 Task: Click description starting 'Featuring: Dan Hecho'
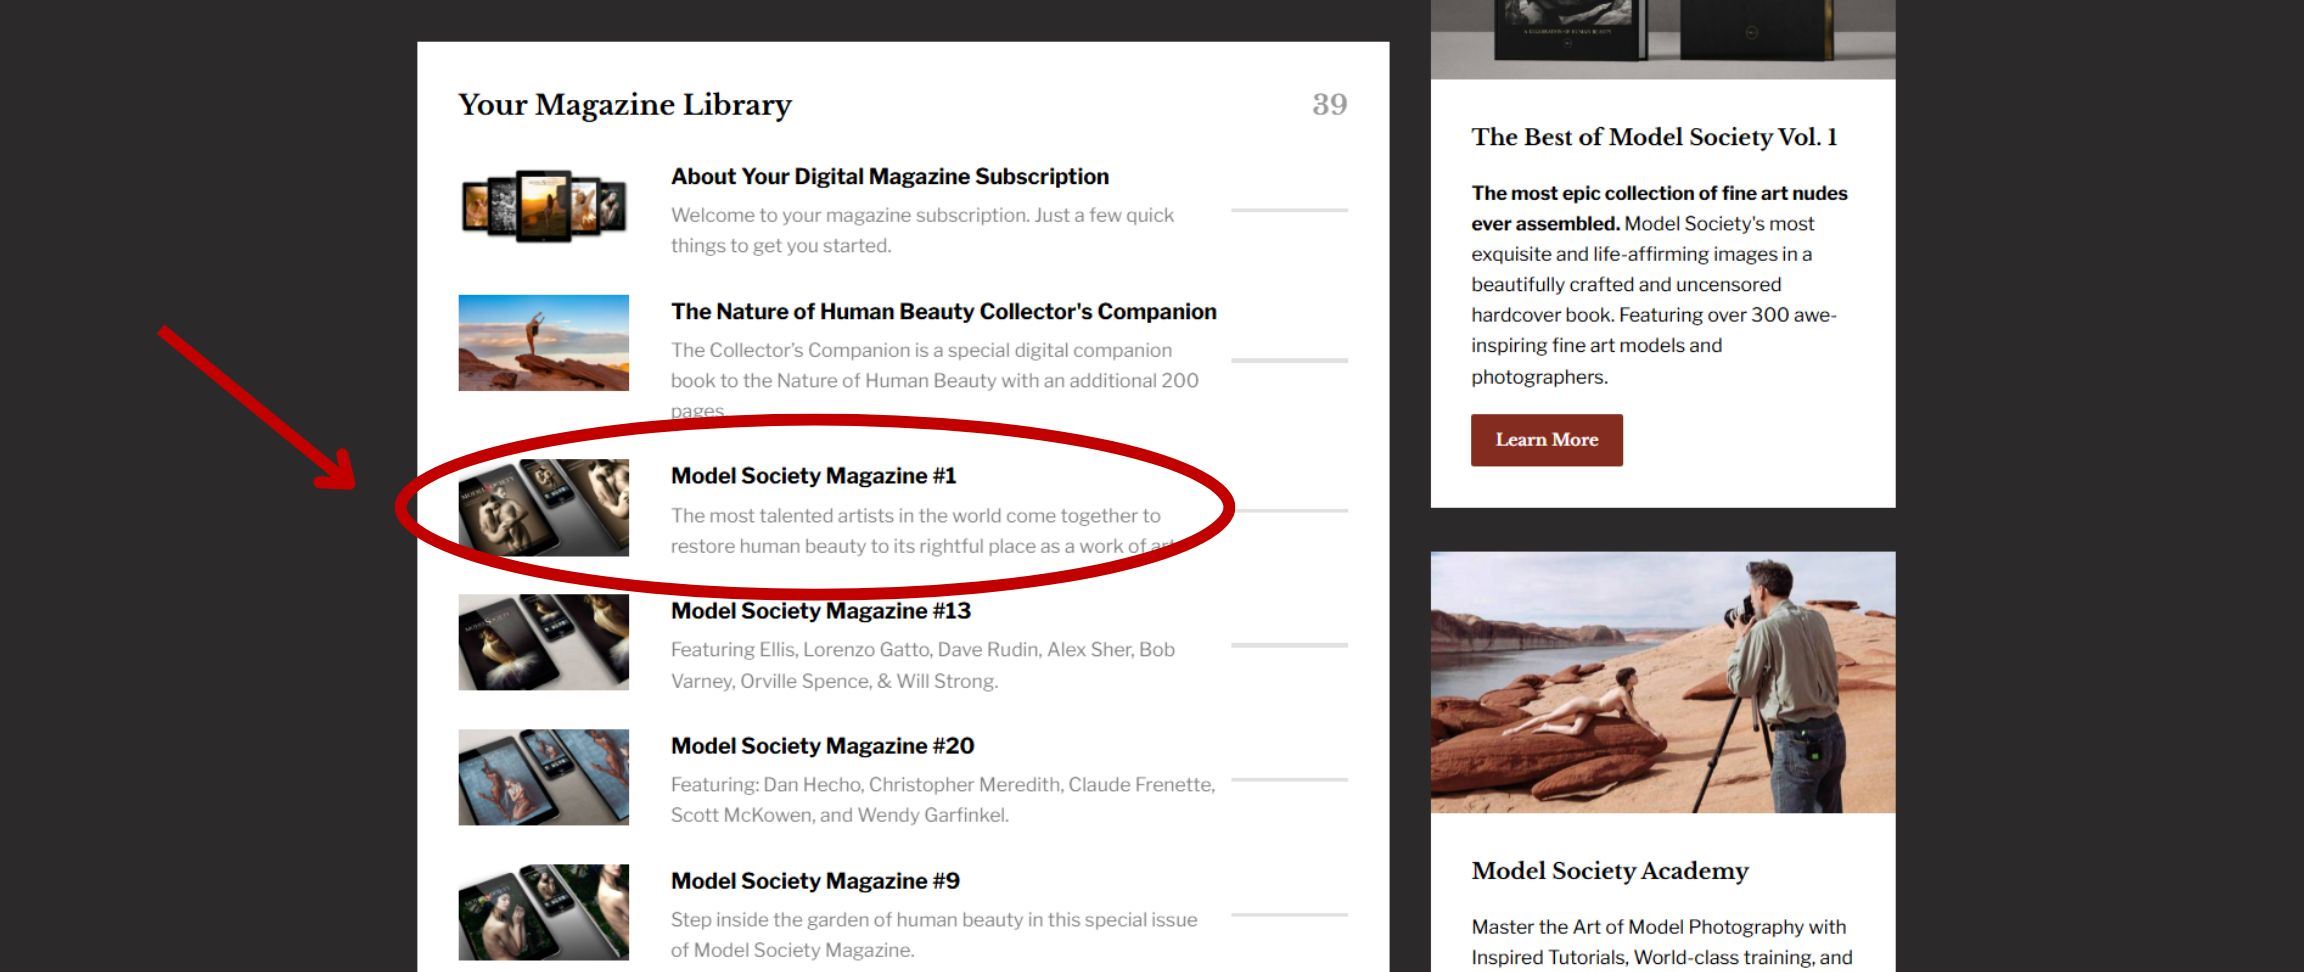tap(943, 800)
